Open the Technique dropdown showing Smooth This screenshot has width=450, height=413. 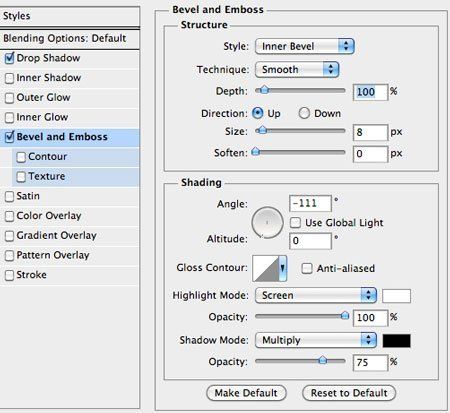click(297, 70)
